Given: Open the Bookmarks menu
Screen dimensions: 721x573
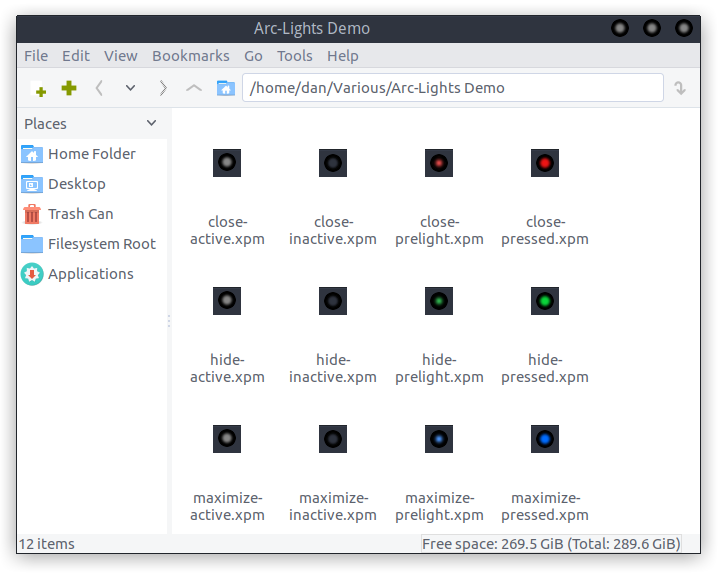Looking at the screenshot, I should coord(191,56).
